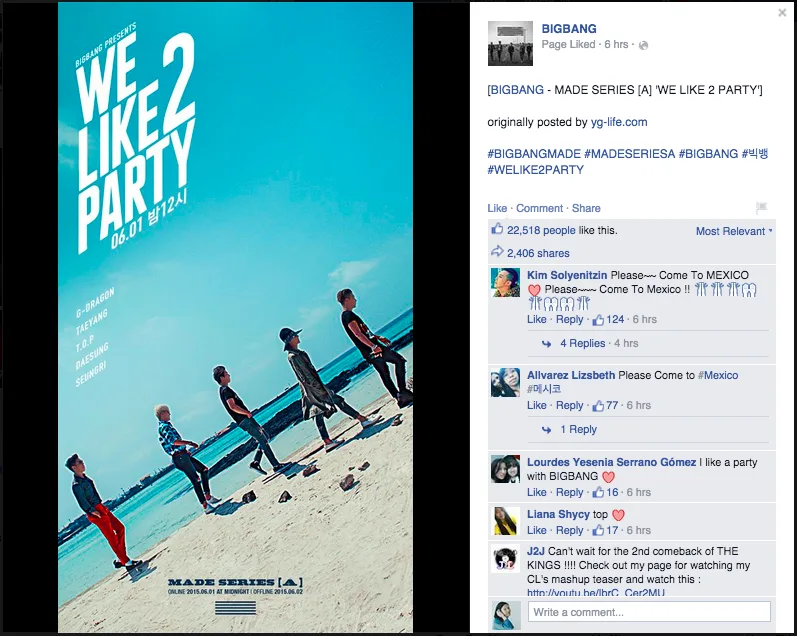Open the Most Relevant sorting dropdown

coord(734,231)
